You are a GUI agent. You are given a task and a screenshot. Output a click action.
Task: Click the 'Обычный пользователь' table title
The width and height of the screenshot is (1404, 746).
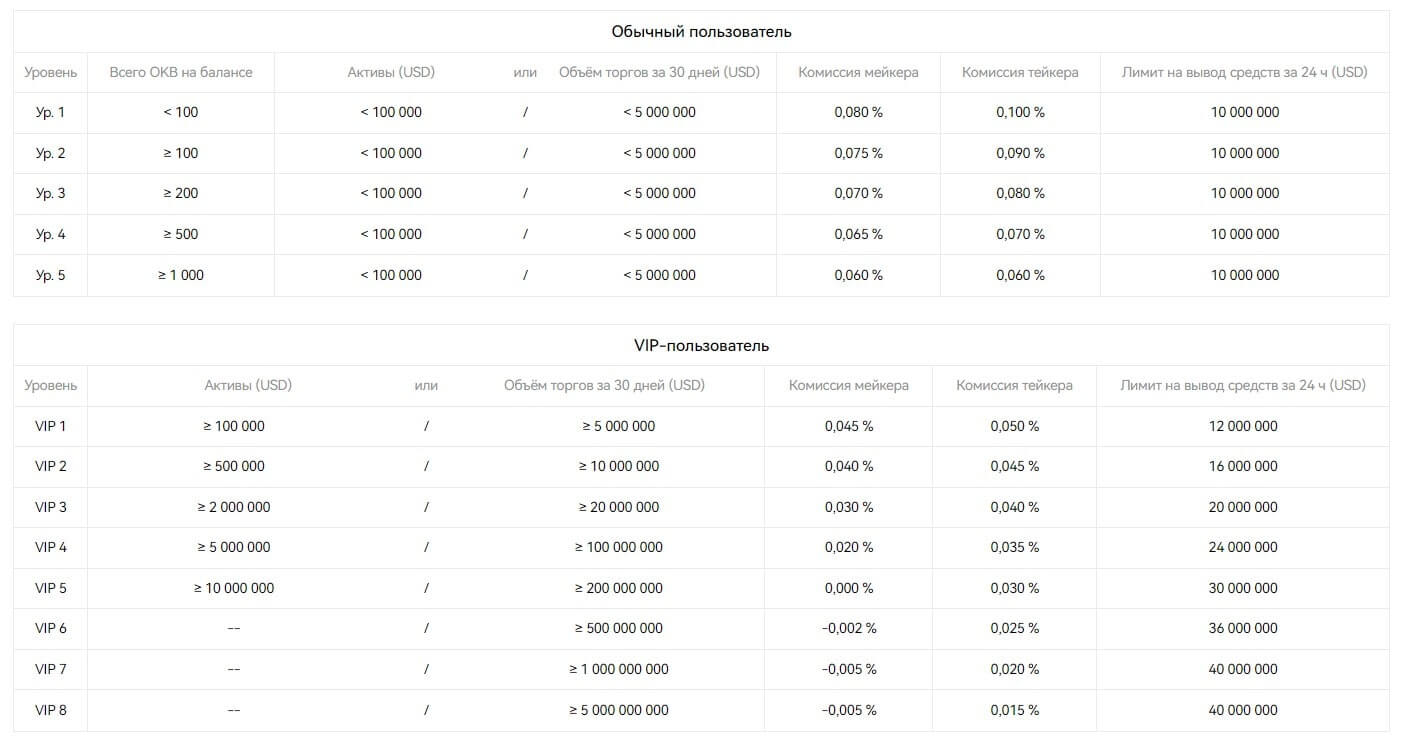701,32
